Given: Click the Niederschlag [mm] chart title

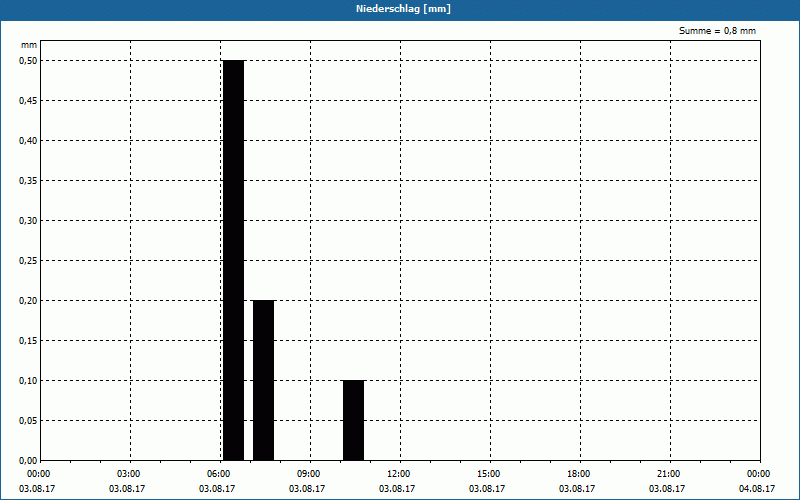Looking at the screenshot, I should click(403, 9).
